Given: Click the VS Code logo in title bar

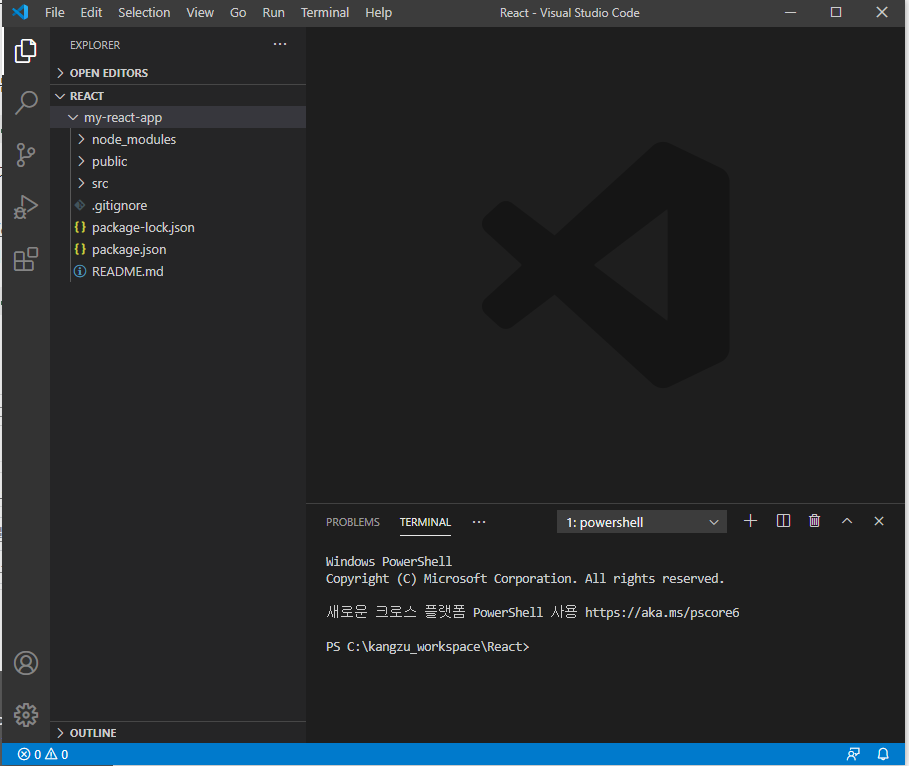Looking at the screenshot, I should pos(21,12).
